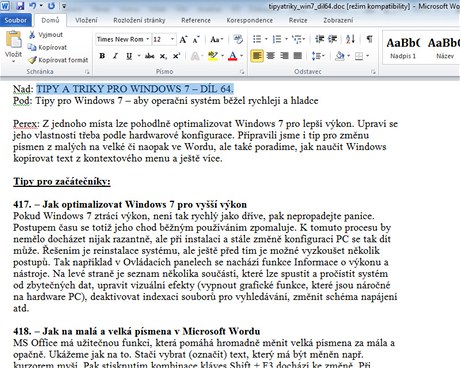Click the Vyjmout cut button
This screenshot has width=460, height=368.
click(46, 35)
